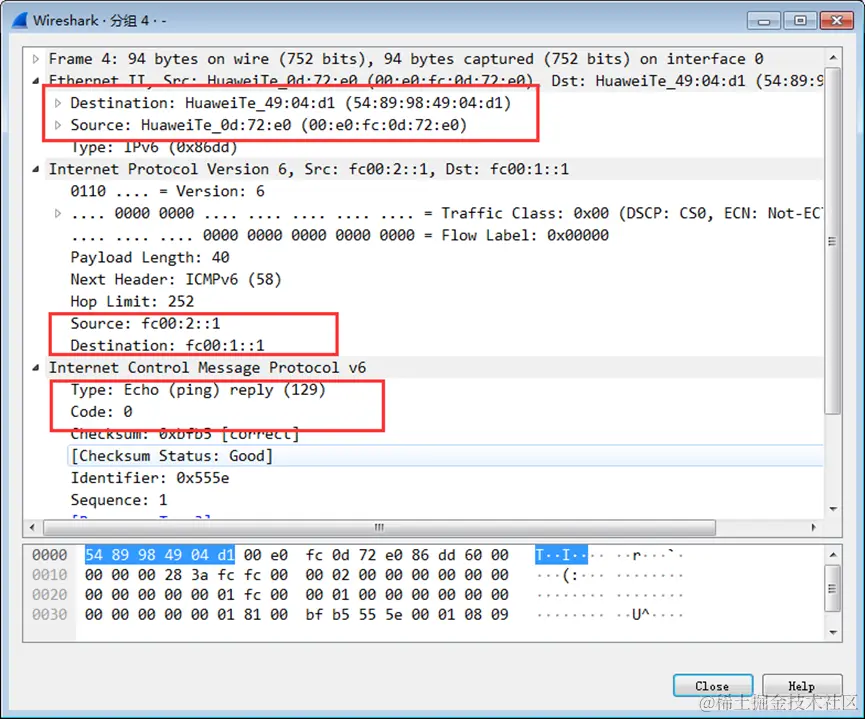The image size is (865, 719).
Task: Click detail pane scroll up arrow
Action: click(833, 57)
